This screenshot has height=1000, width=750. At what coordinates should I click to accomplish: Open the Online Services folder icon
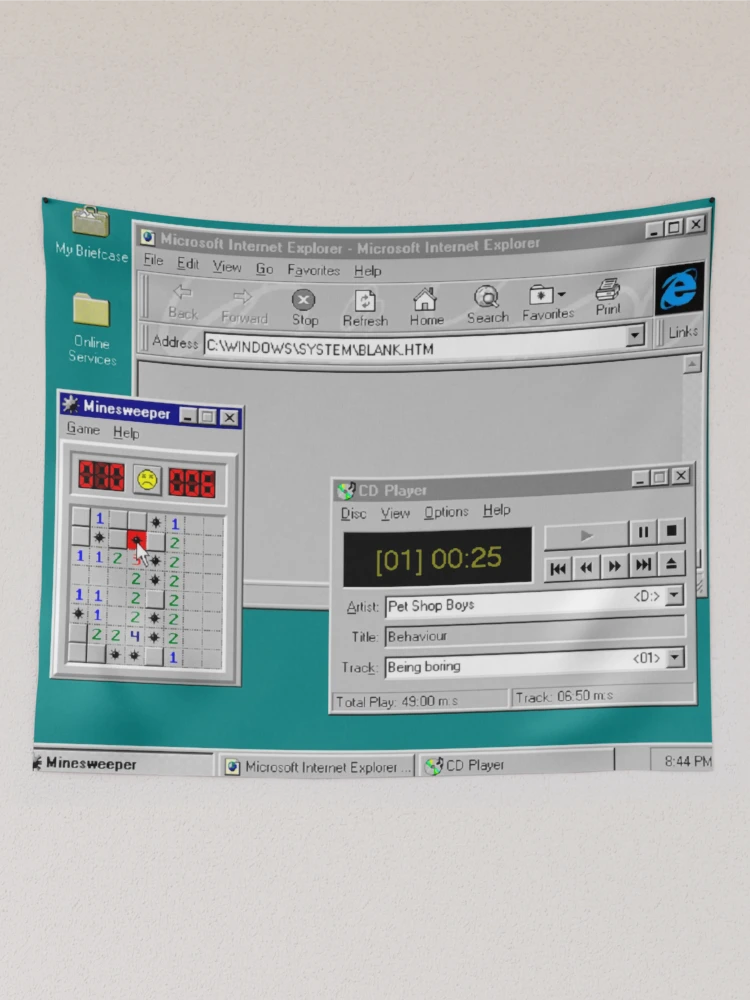tap(91, 309)
